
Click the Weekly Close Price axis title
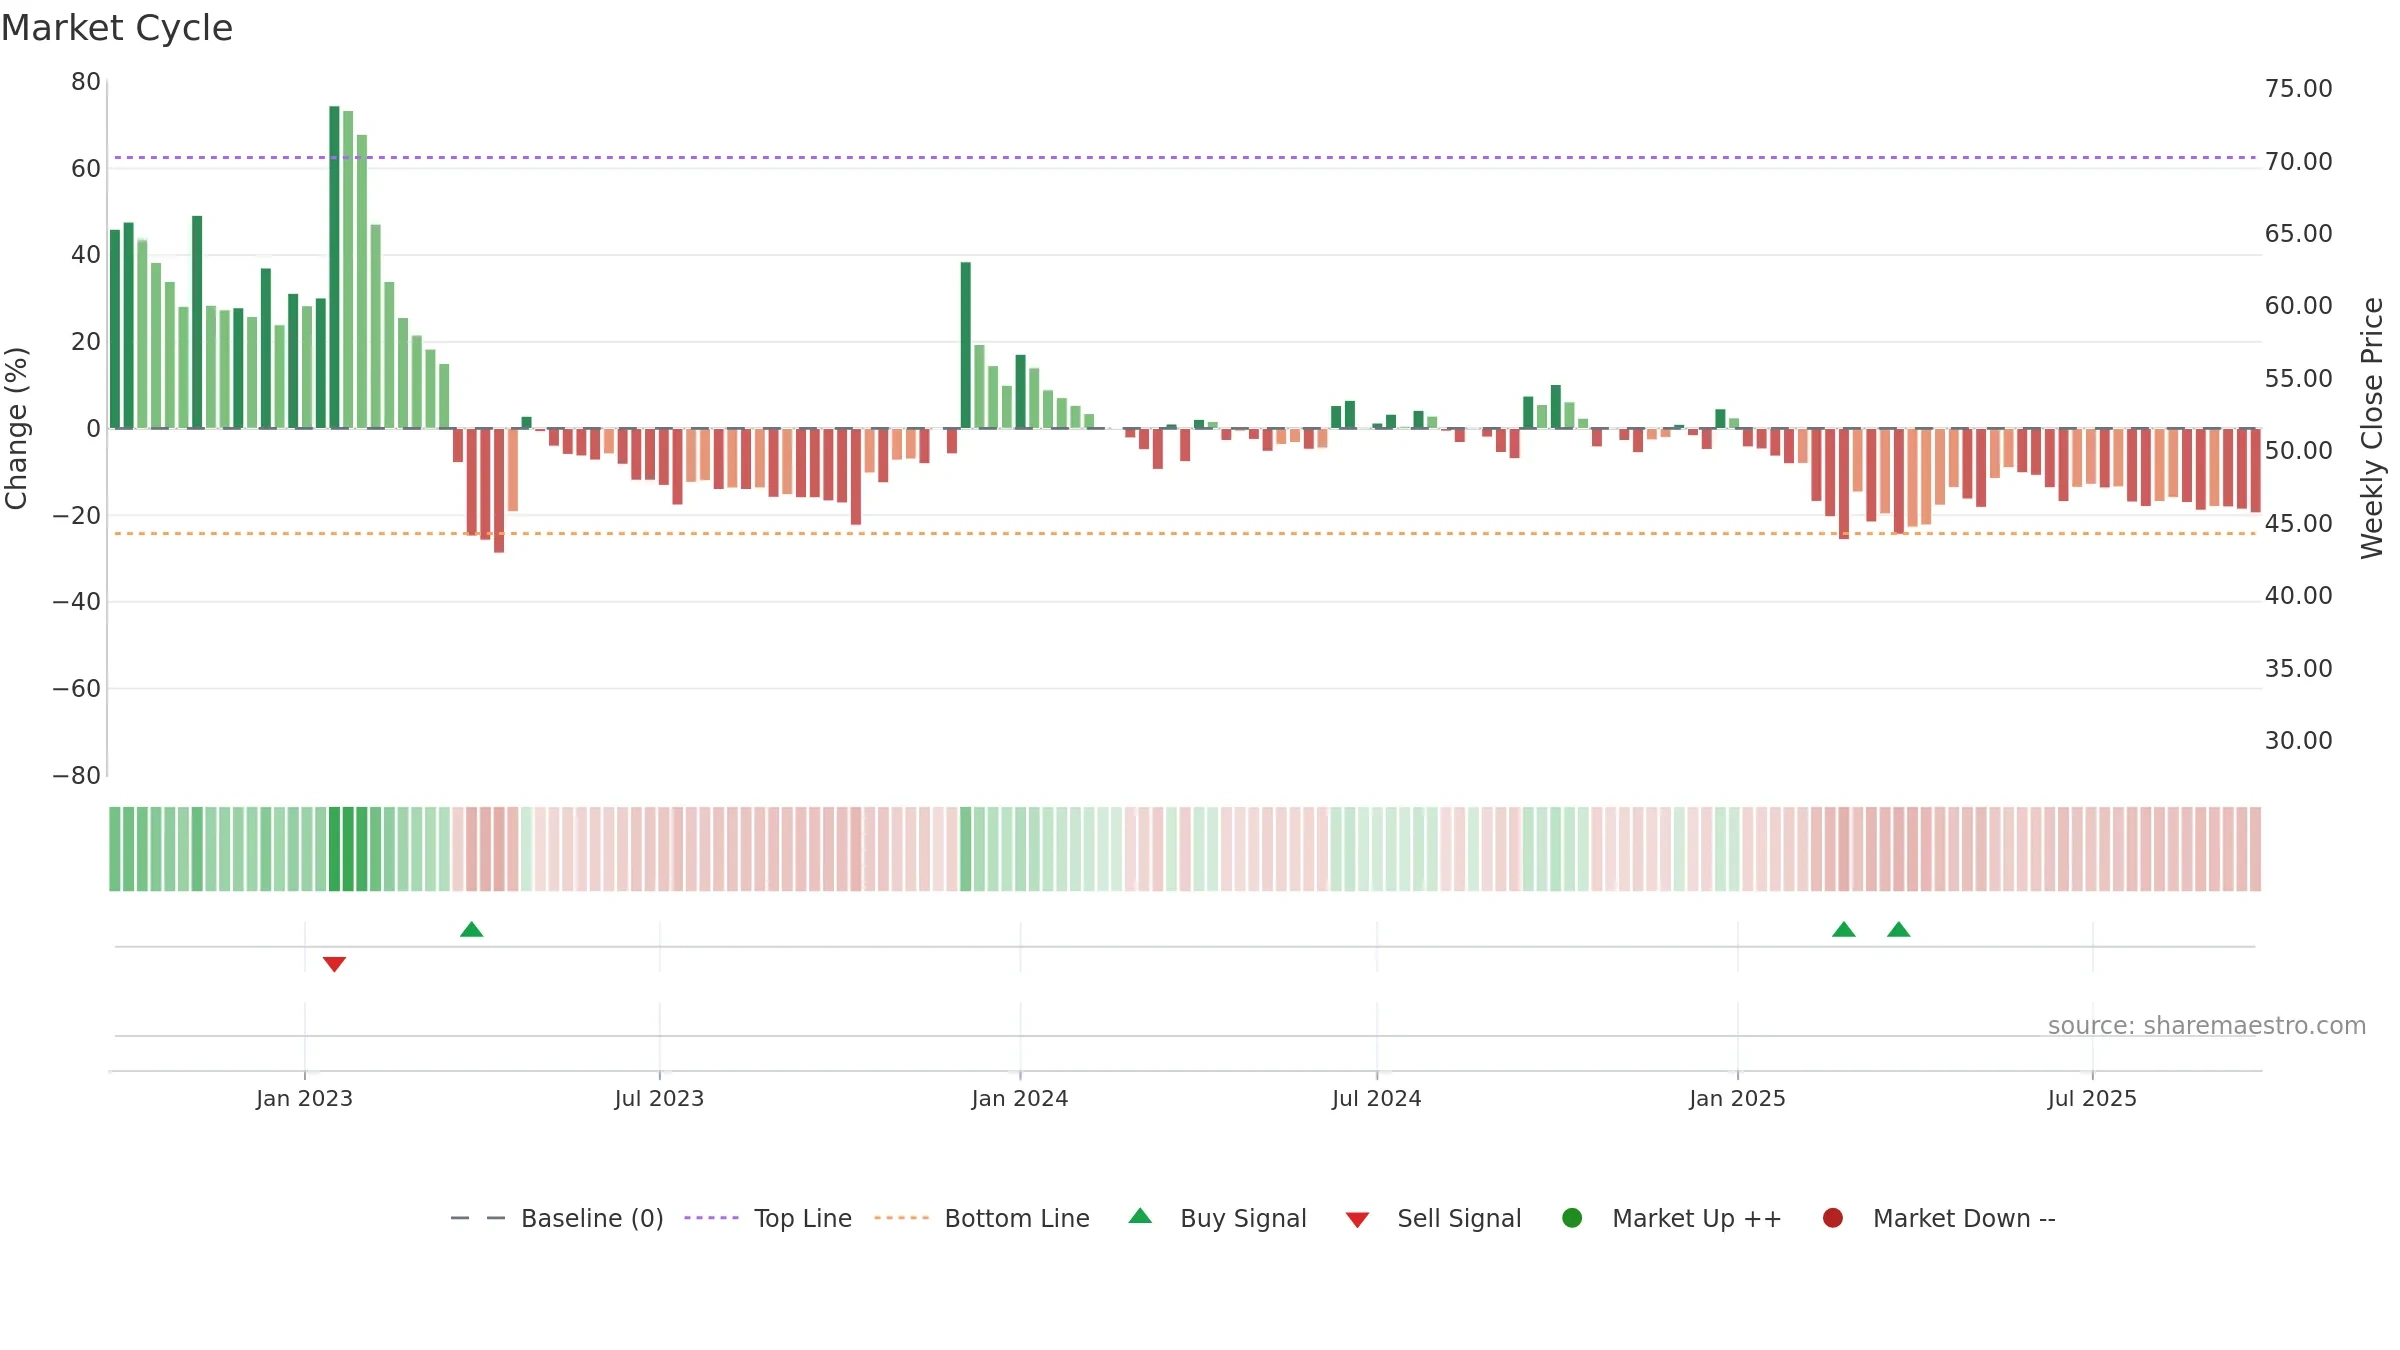click(x=2372, y=428)
